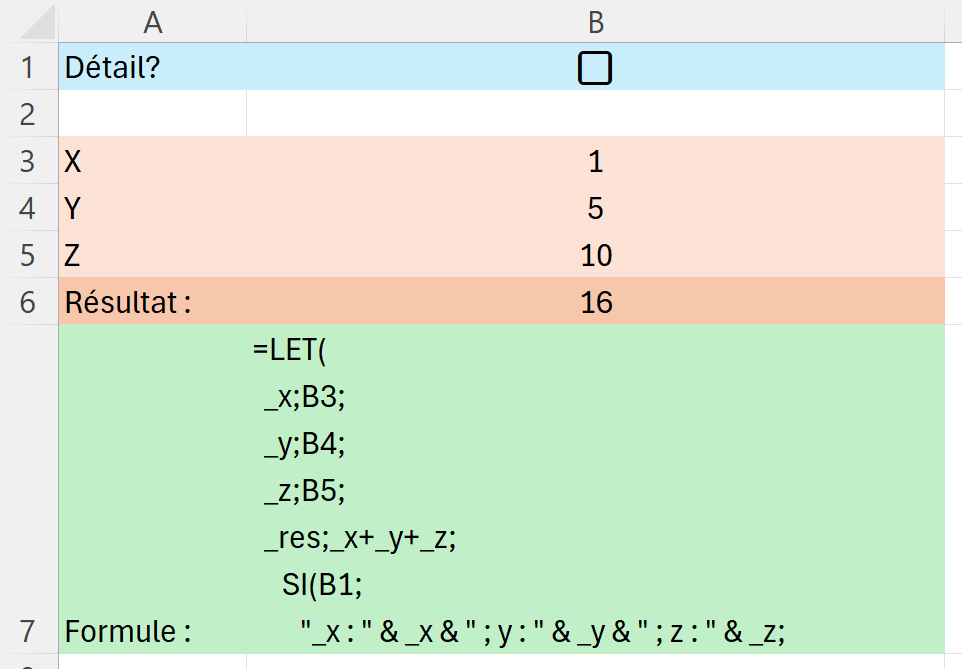Image resolution: width=962 pixels, height=669 pixels.
Task: Click the result cell showing 16
Action: 596,301
